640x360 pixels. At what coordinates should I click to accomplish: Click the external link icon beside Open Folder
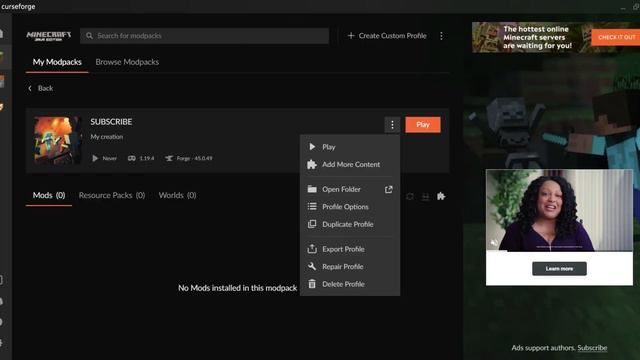pyautogui.click(x=389, y=189)
